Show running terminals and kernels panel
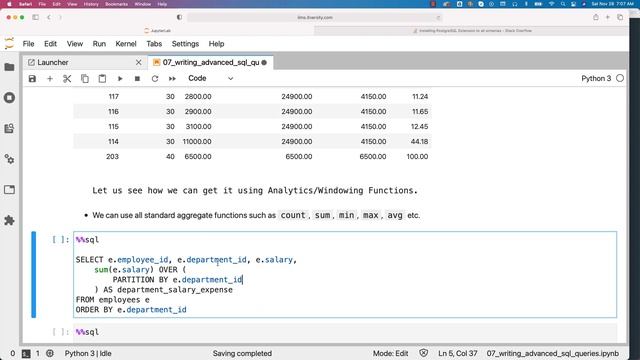 click(9, 98)
